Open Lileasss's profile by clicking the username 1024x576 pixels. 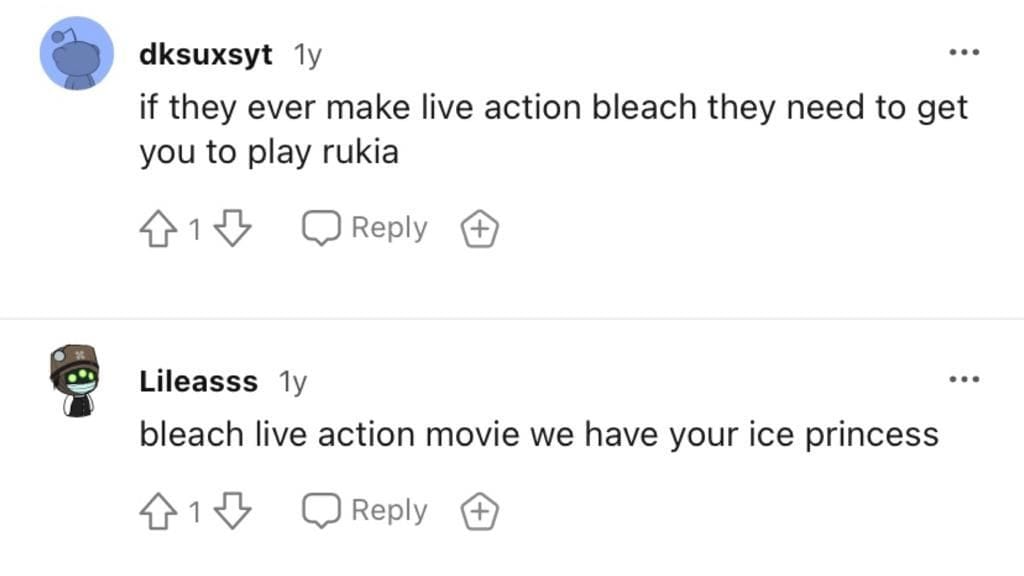(x=198, y=381)
